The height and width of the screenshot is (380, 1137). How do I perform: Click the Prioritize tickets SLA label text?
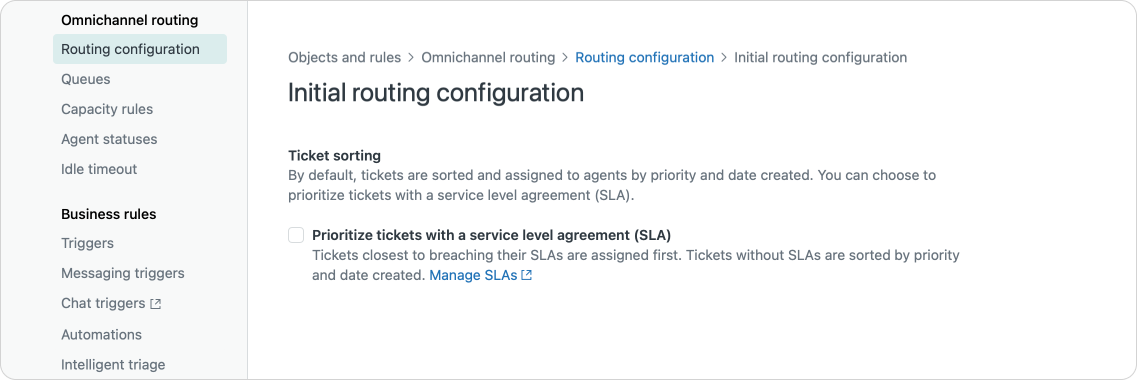(x=492, y=235)
